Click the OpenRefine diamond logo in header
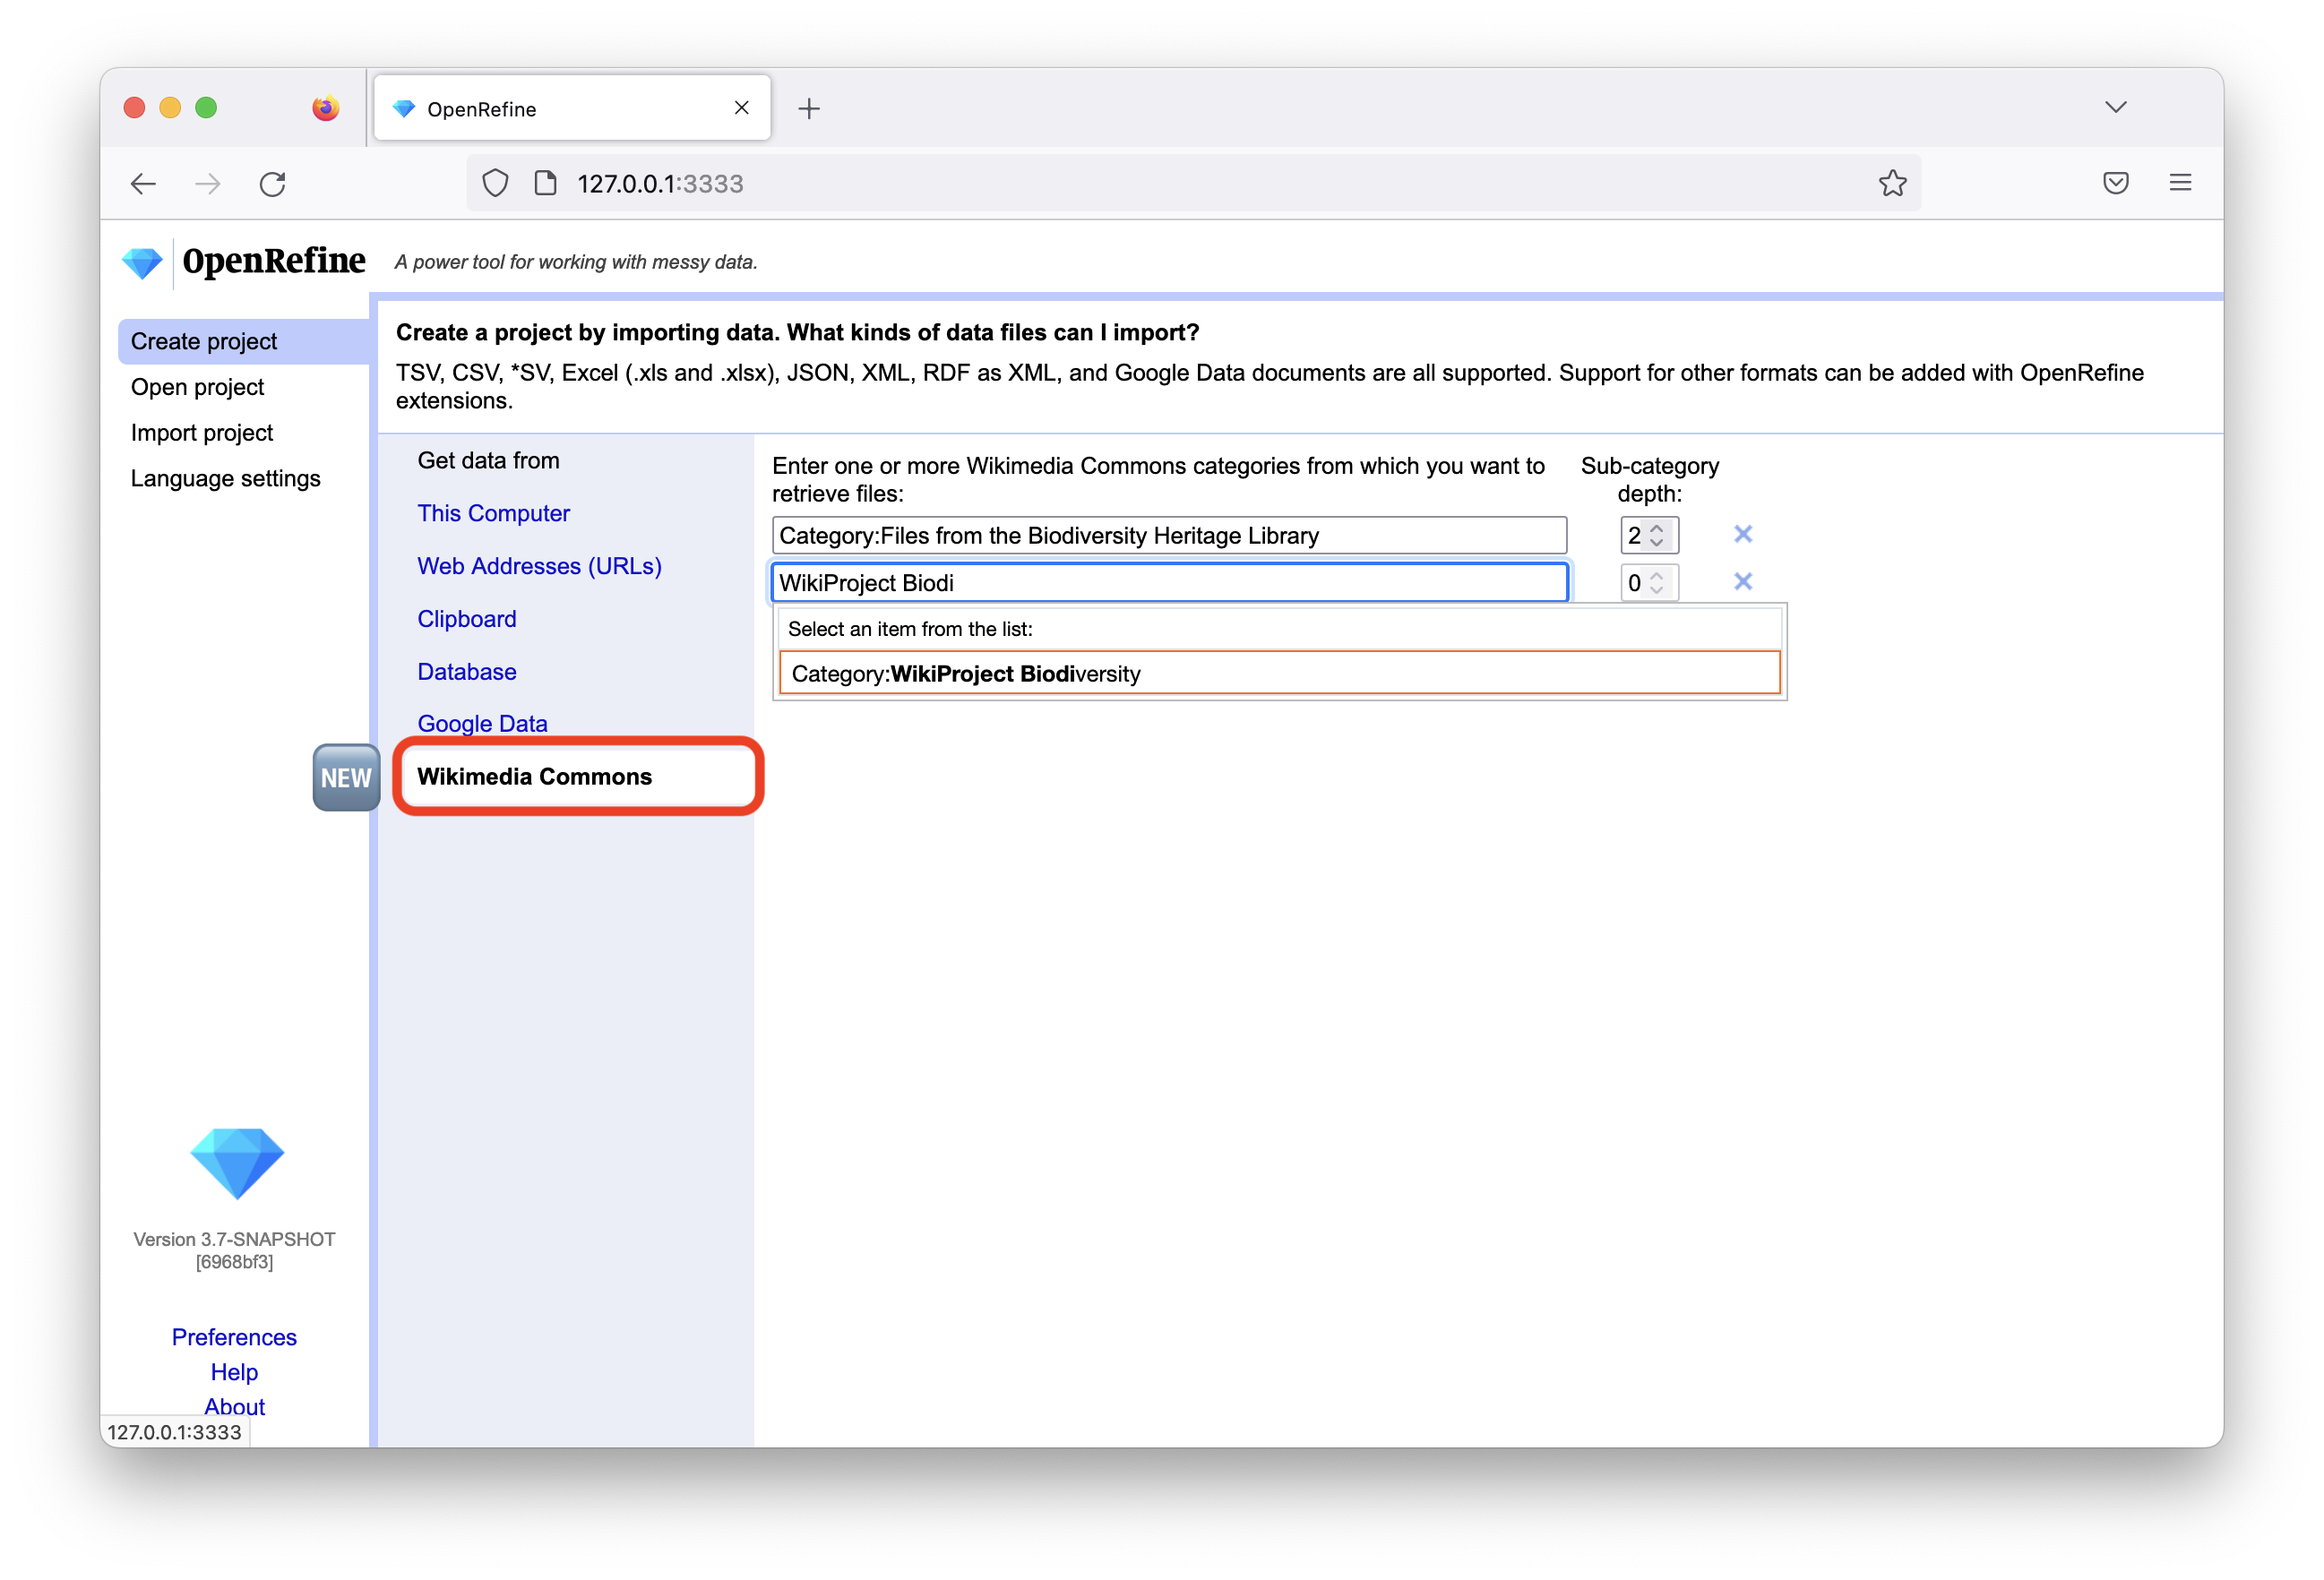Screen dimensions: 2324x1580 (x=142, y=263)
